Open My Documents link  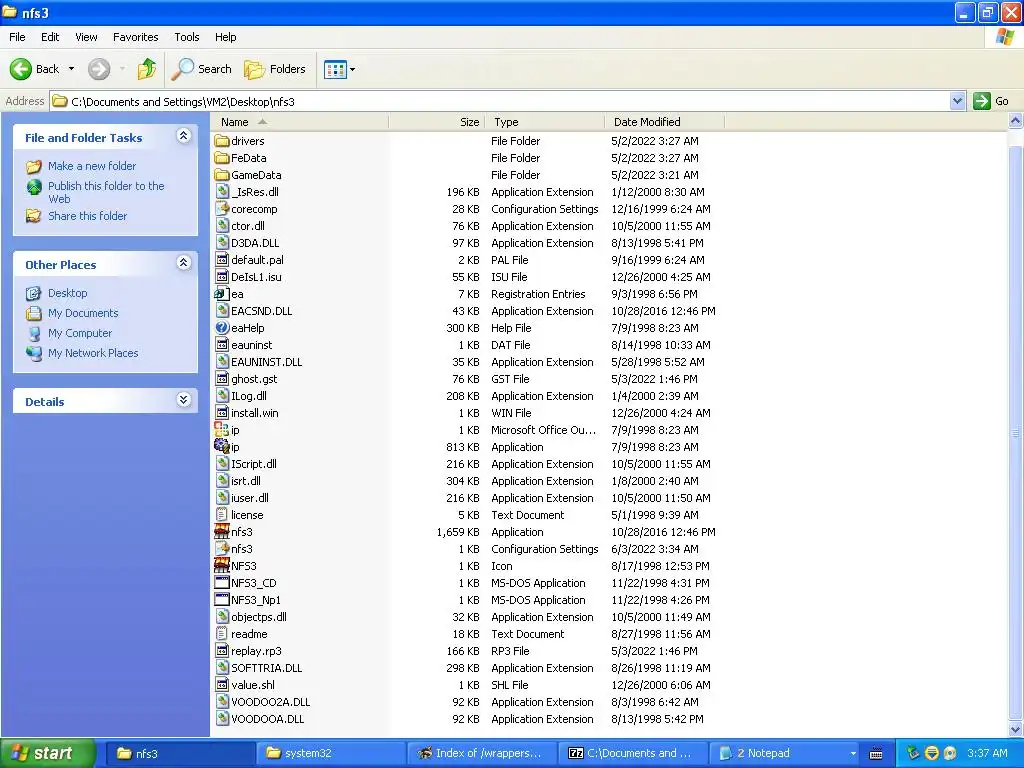[x=83, y=313]
